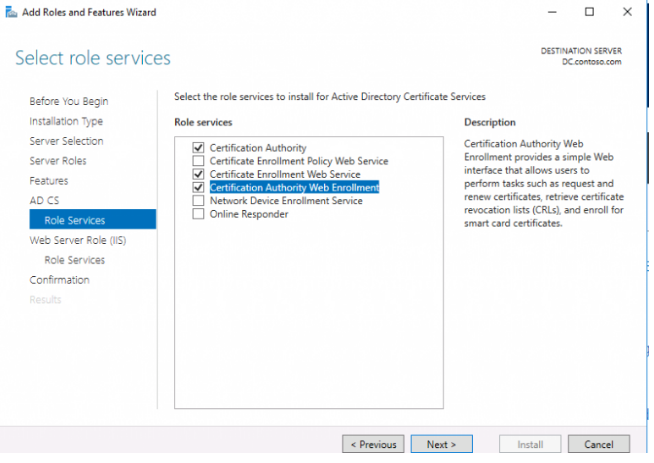The image size is (654, 463).
Task: Maximize the wizard window
Action: (x=589, y=13)
